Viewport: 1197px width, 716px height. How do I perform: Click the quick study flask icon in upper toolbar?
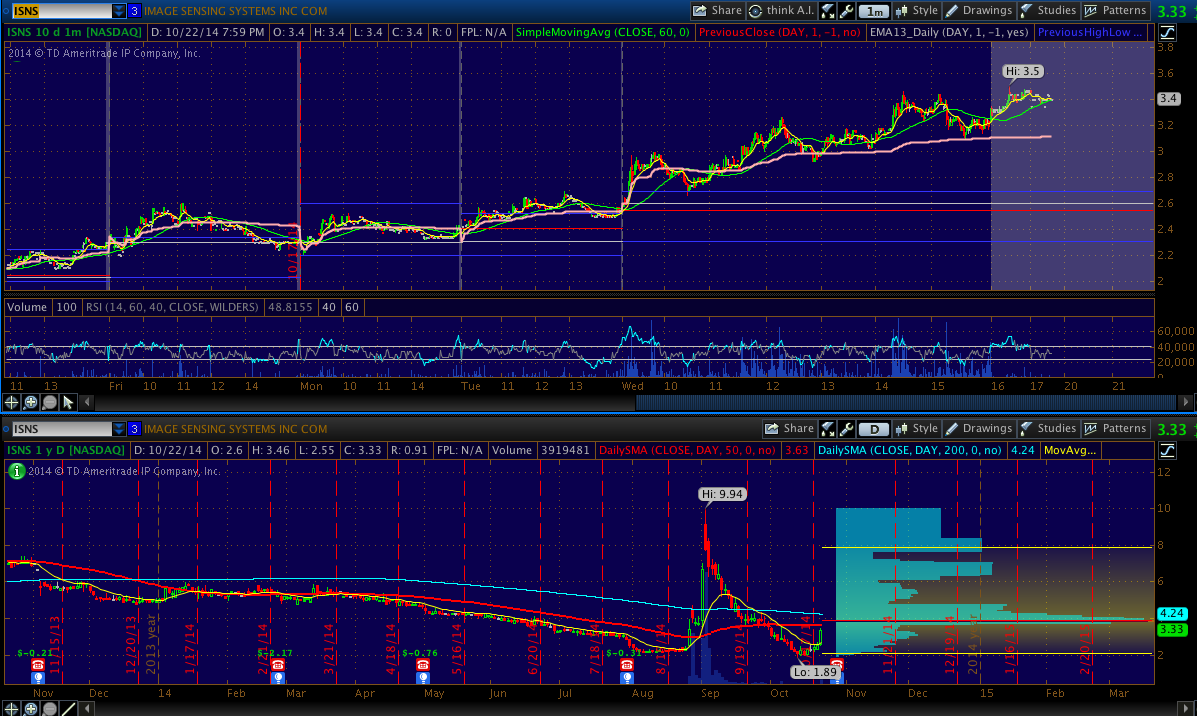(828, 11)
